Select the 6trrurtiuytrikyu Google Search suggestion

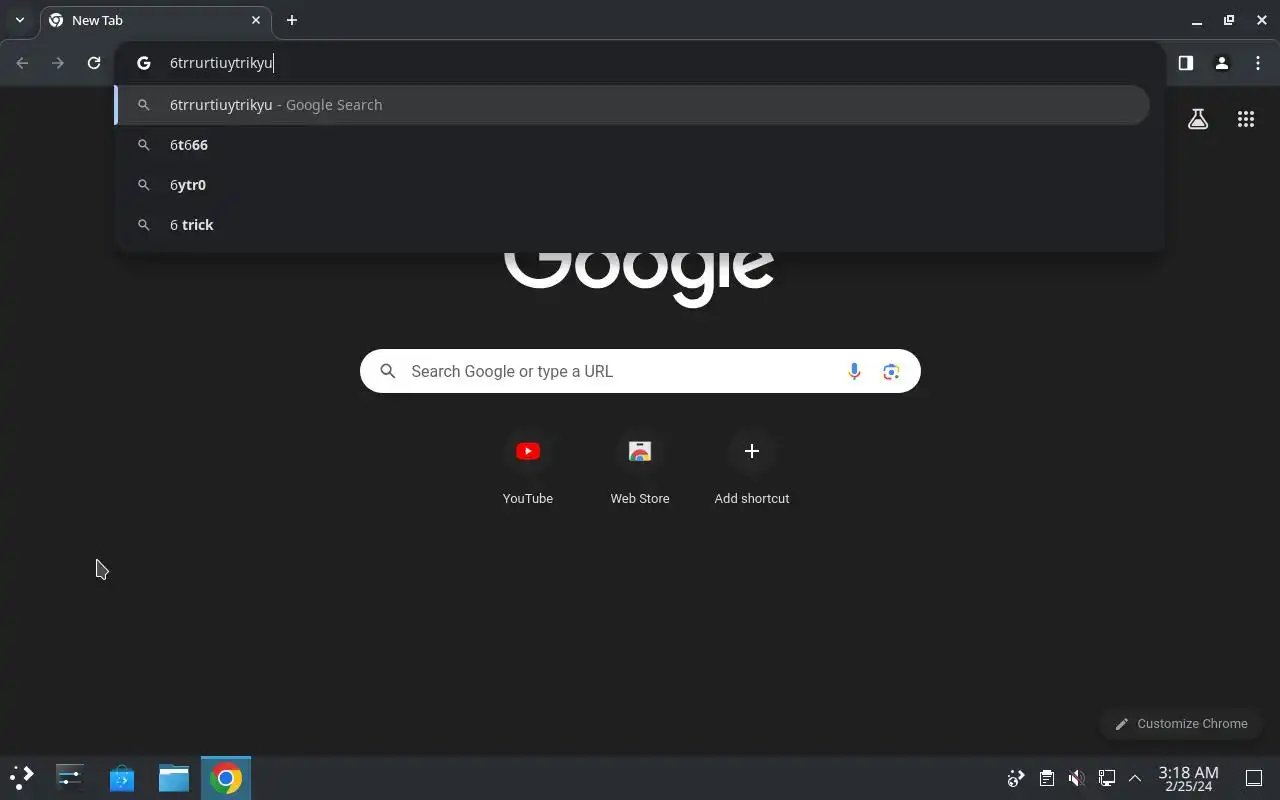pyautogui.click(x=632, y=105)
